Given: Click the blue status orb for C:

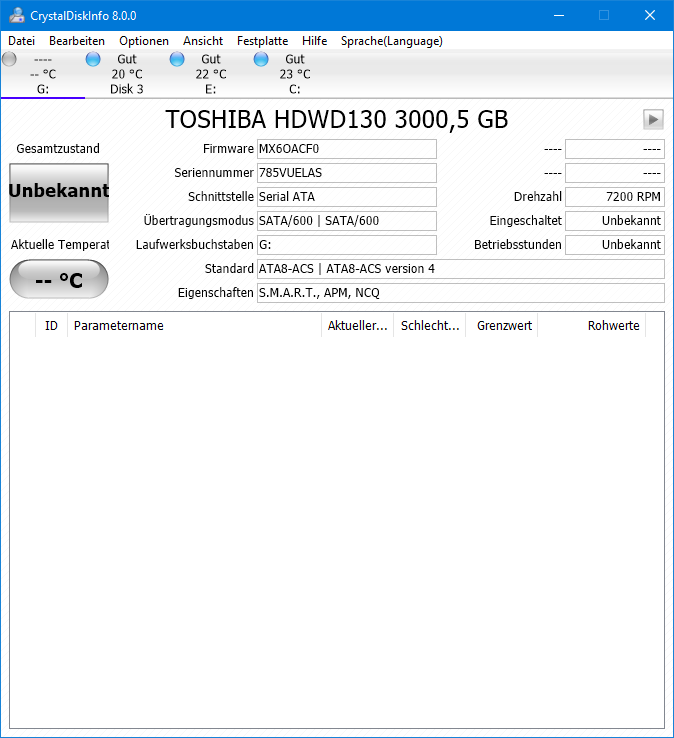Looking at the screenshot, I should click(x=261, y=59).
